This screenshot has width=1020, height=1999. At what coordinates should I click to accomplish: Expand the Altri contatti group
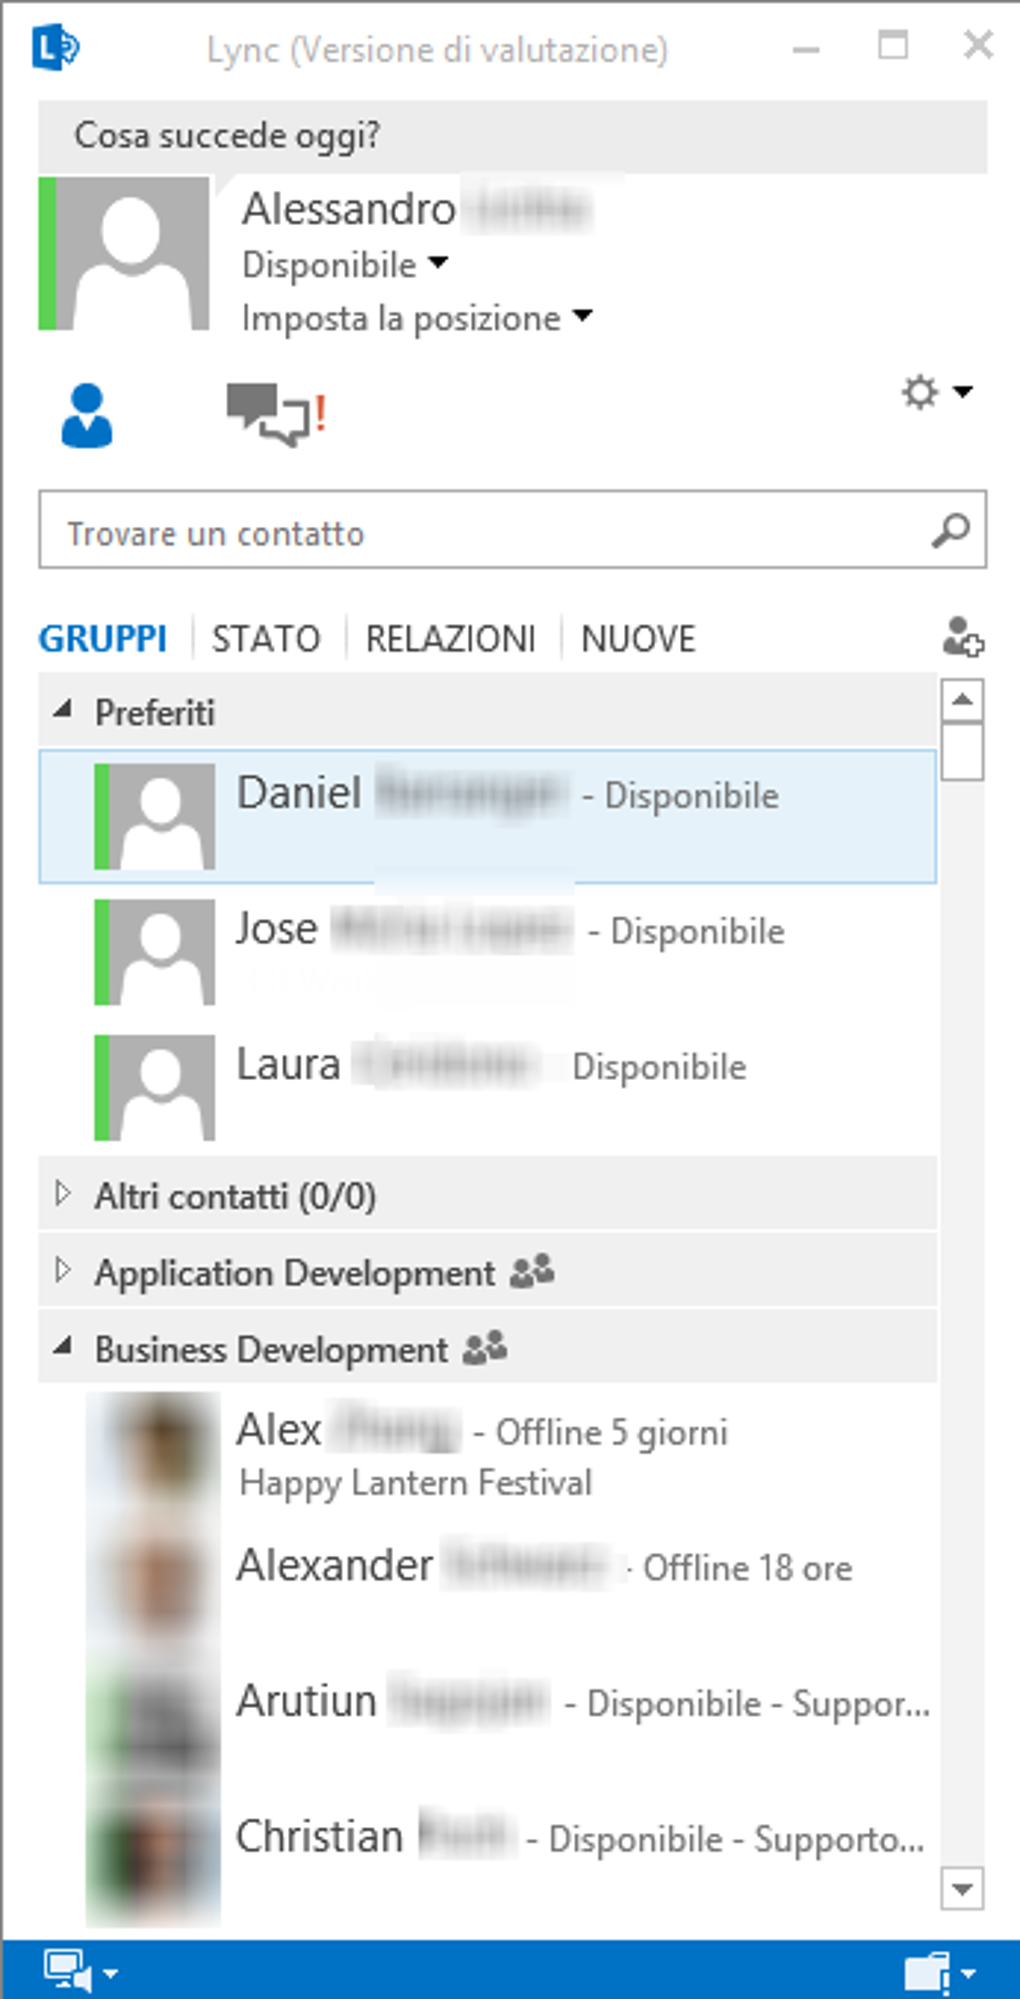[63, 1194]
